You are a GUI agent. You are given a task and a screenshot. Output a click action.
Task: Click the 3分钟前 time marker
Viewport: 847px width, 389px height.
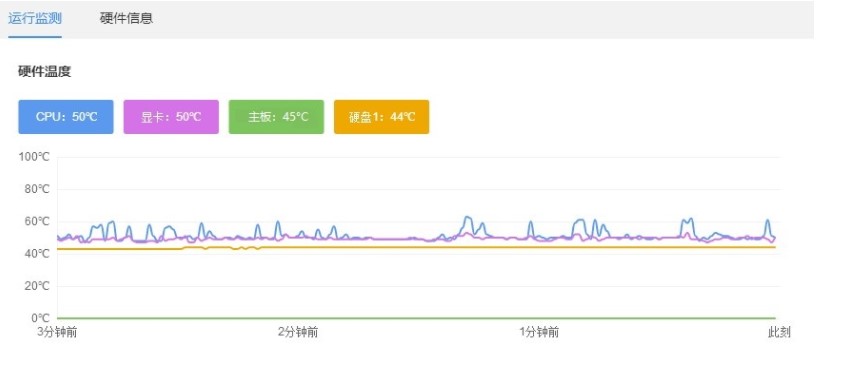tap(57, 332)
